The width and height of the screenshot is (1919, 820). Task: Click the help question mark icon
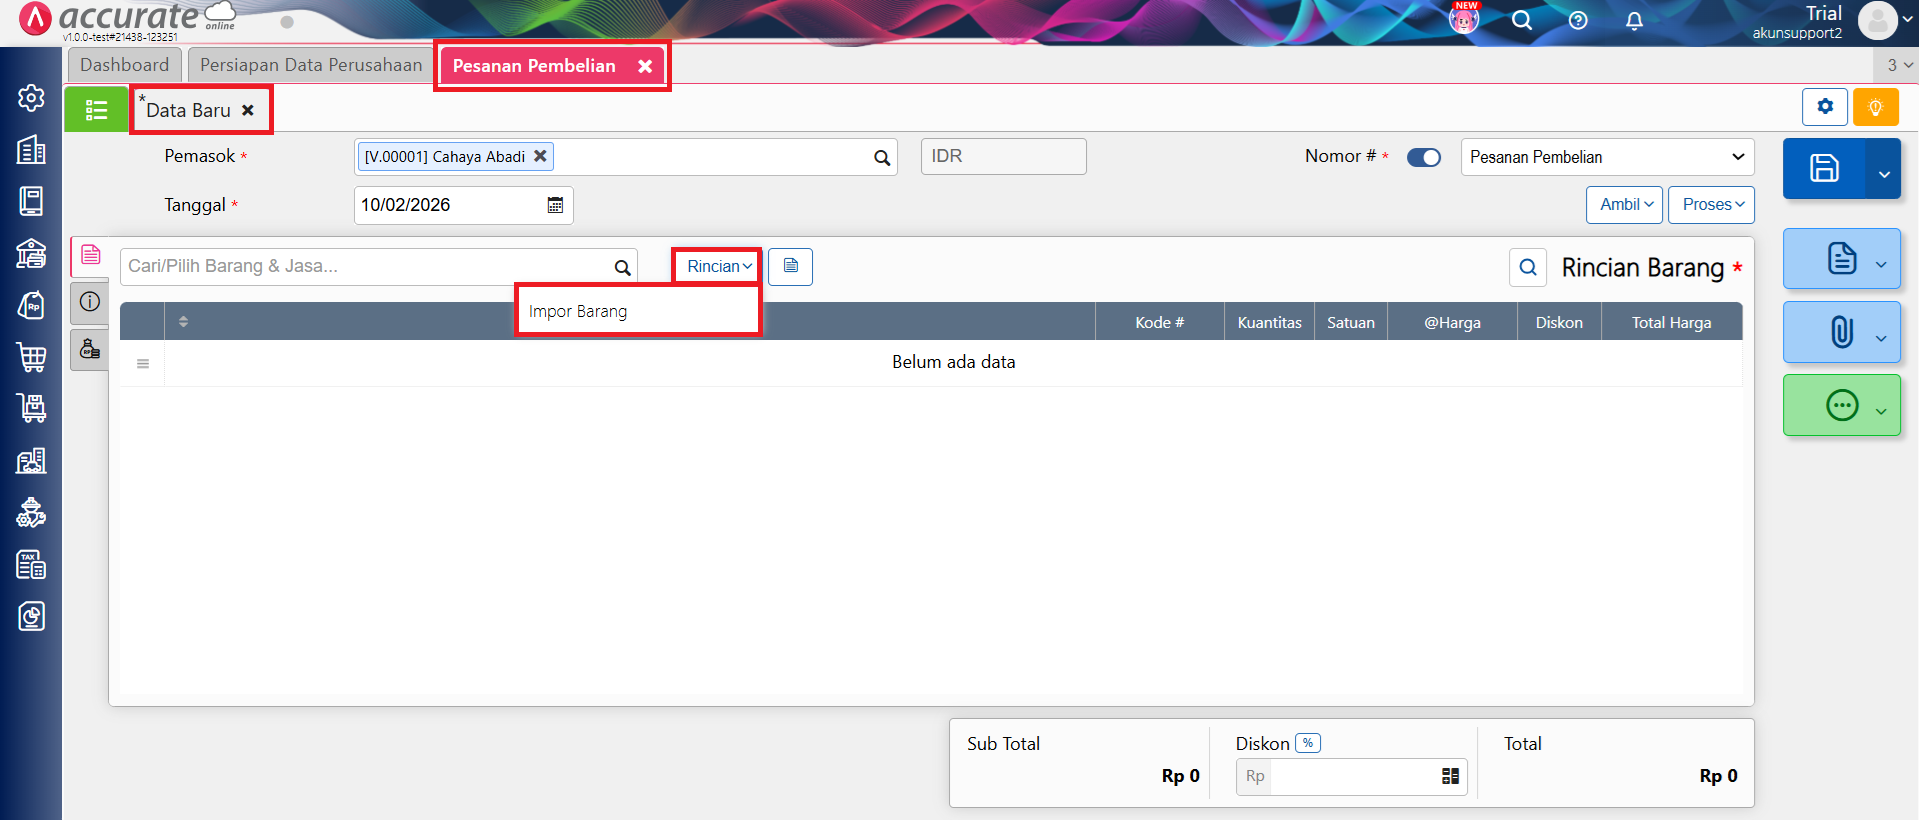tap(1578, 21)
